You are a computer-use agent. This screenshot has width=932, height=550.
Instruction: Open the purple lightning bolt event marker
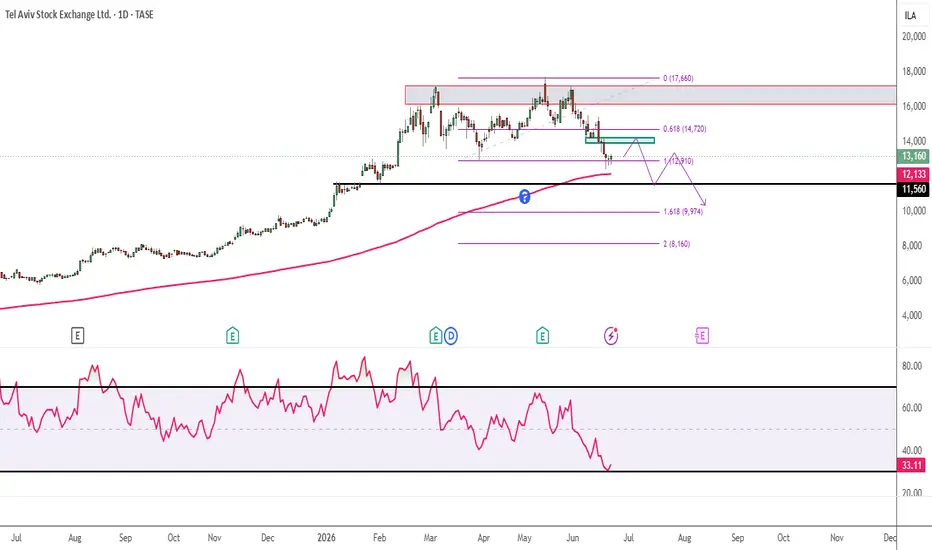tap(611, 336)
